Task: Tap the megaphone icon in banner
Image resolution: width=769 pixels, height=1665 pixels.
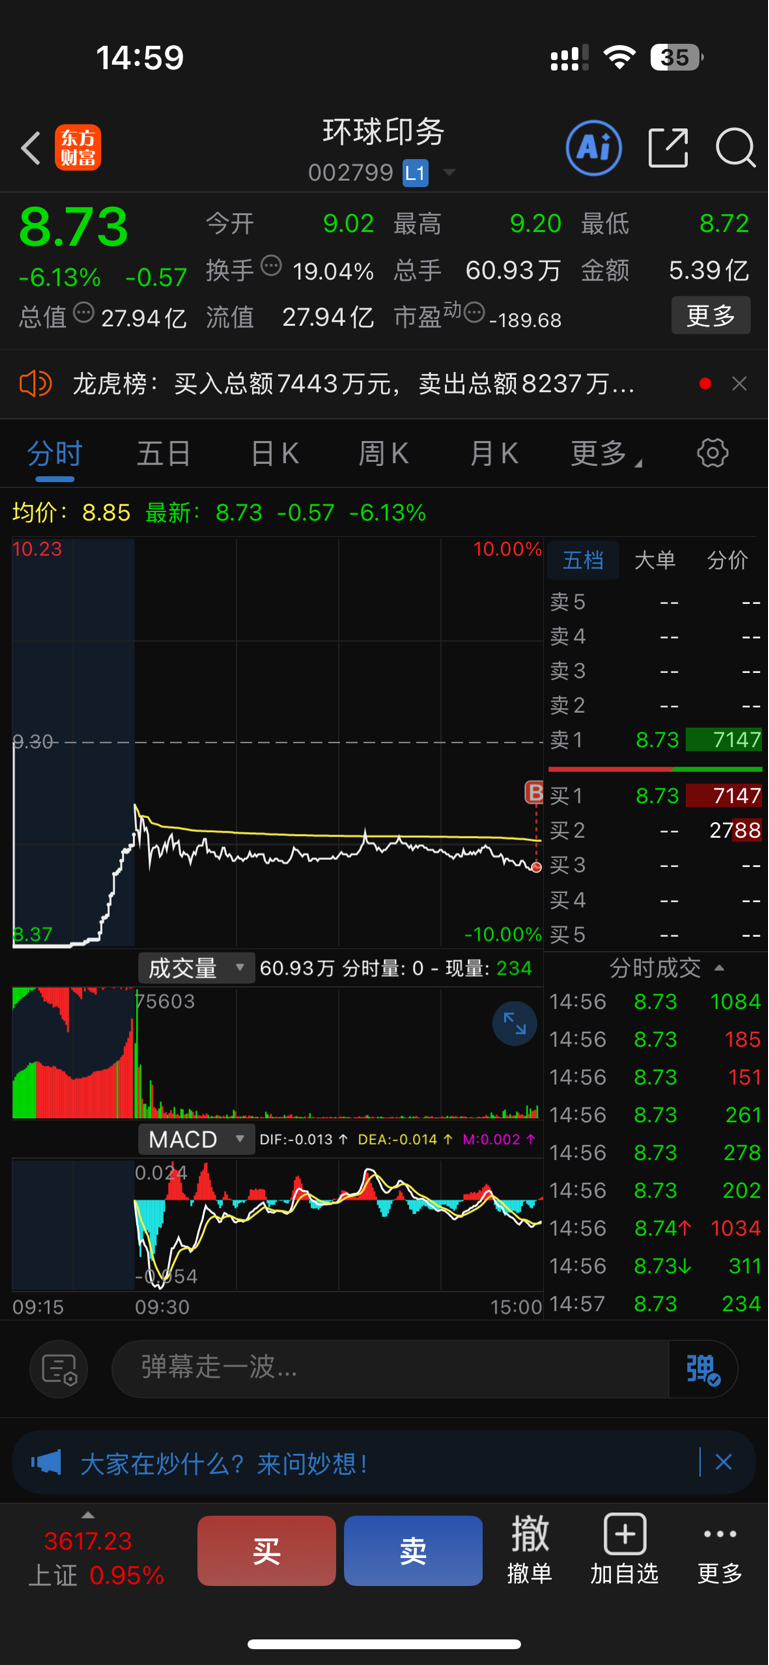Action: point(46,1463)
